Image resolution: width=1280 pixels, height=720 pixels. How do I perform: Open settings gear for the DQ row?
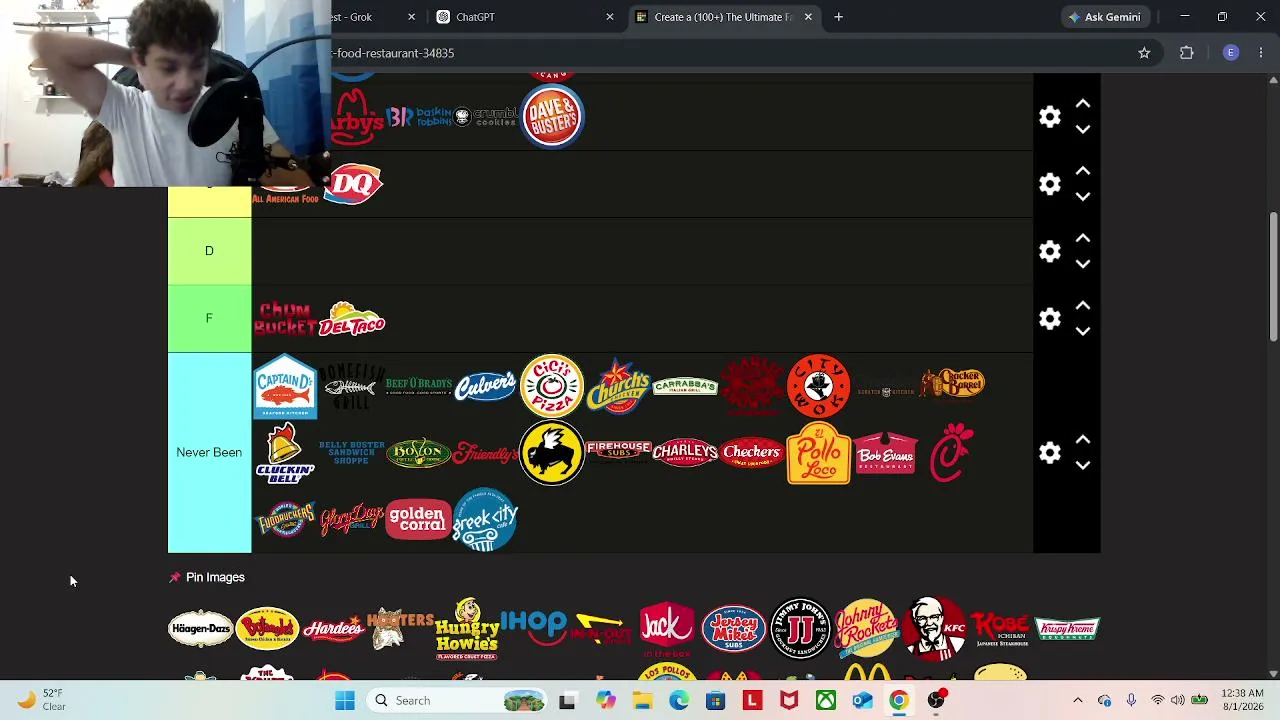coord(1049,184)
